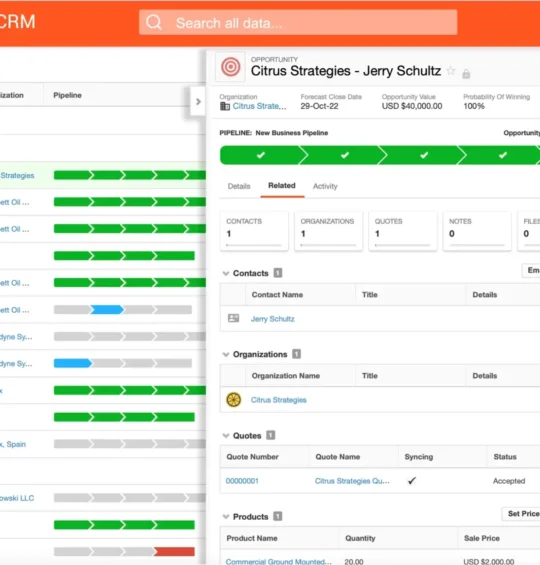Click the organization building icon
This screenshot has width=540, height=565.
click(225, 106)
